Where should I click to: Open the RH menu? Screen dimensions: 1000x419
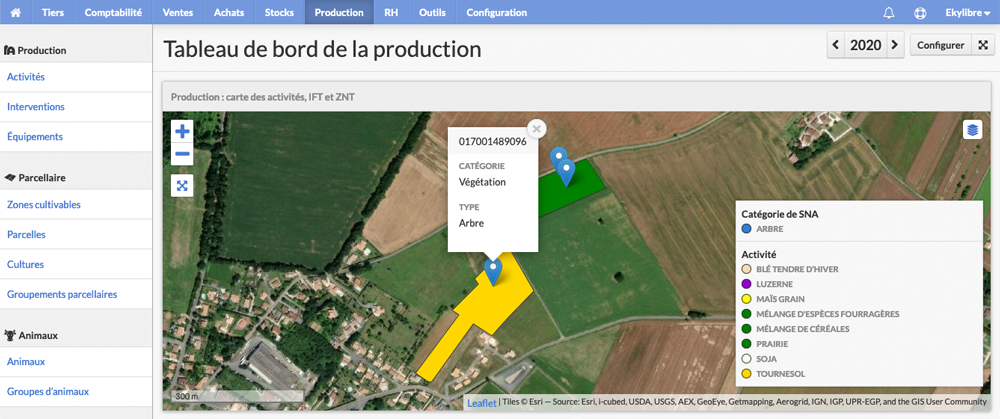[391, 12]
